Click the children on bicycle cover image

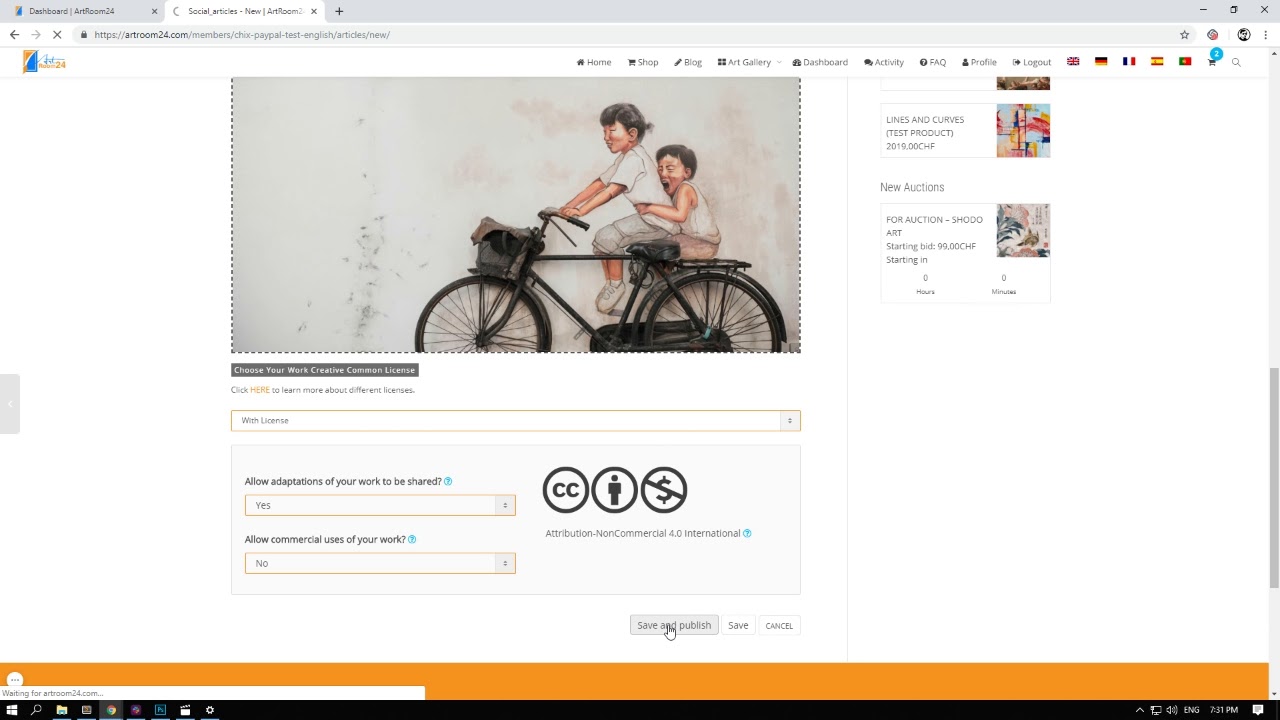coord(516,214)
